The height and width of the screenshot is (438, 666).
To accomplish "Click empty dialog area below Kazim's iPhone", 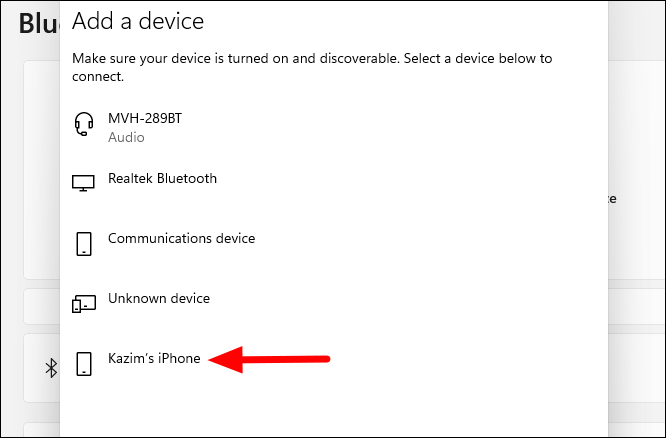I will point(333,410).
